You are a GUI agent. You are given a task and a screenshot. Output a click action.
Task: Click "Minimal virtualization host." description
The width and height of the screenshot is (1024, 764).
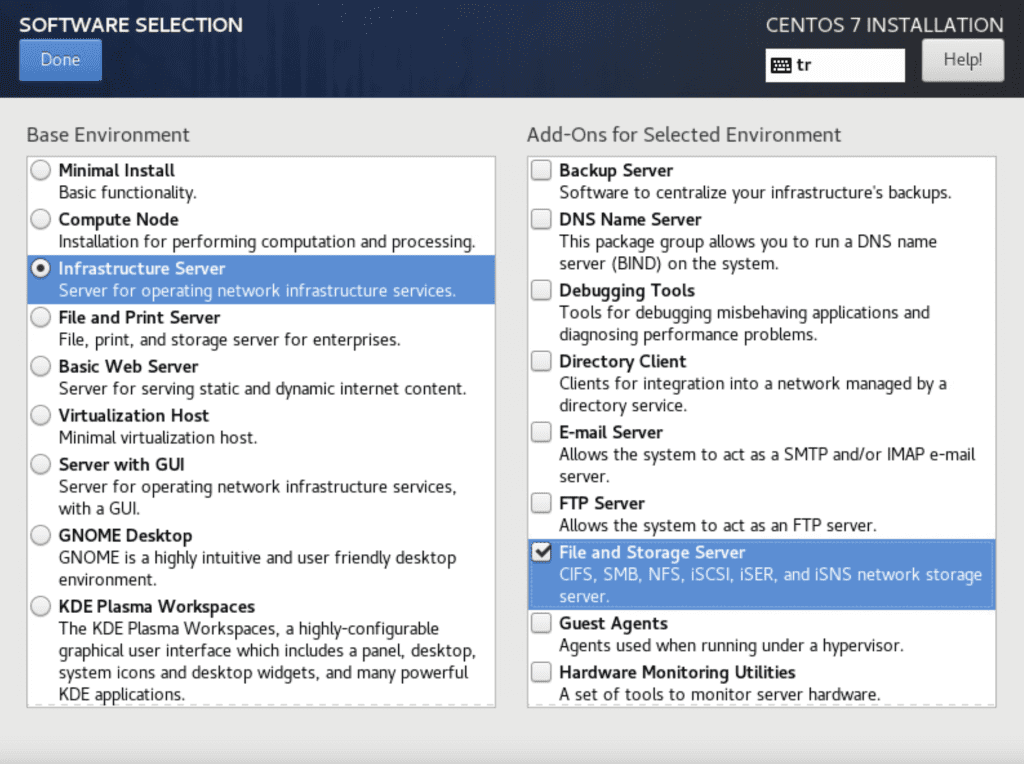click(x=158, y=438)
